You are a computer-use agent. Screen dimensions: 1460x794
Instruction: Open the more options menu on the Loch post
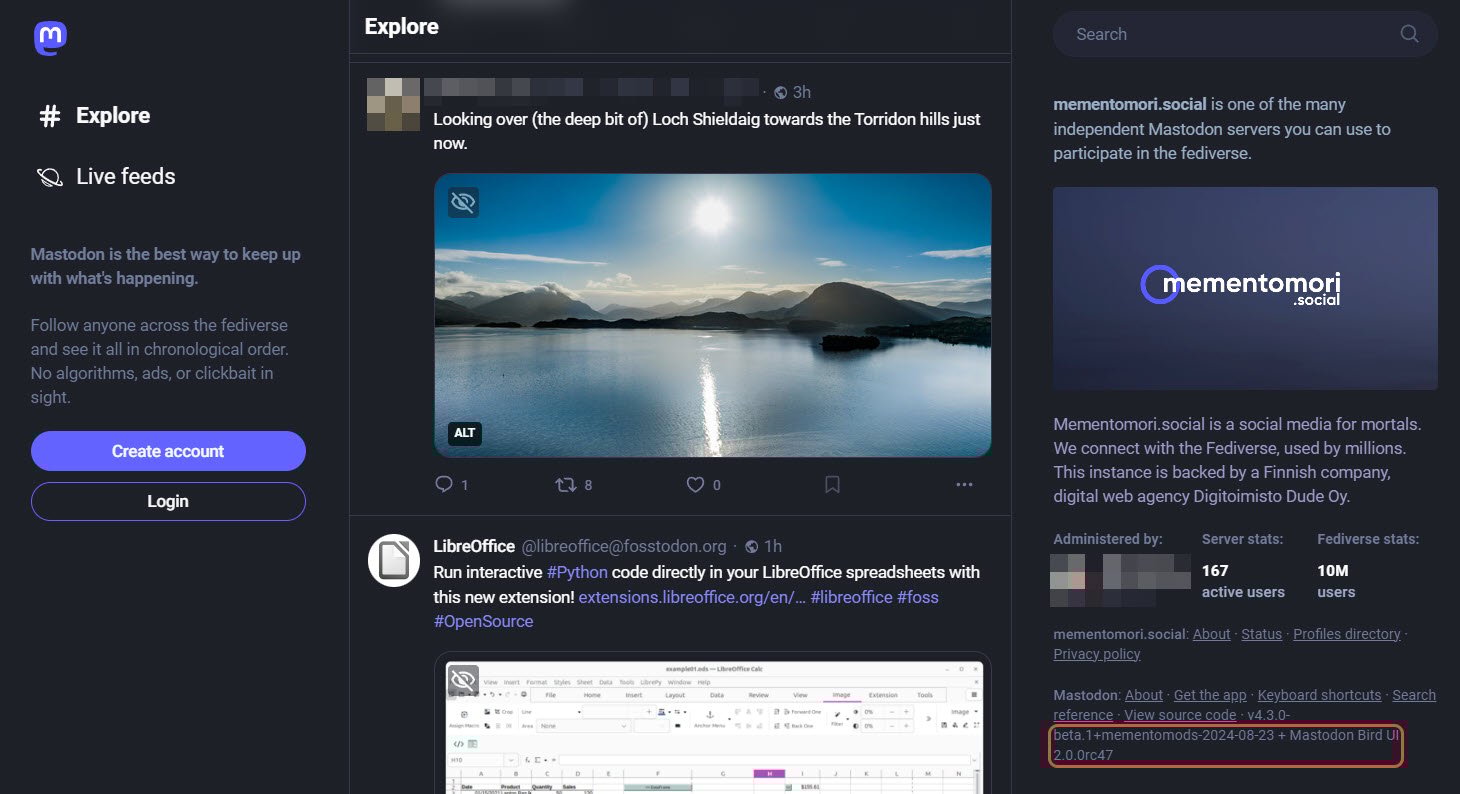pyautogui.click(x=964, y=484)
